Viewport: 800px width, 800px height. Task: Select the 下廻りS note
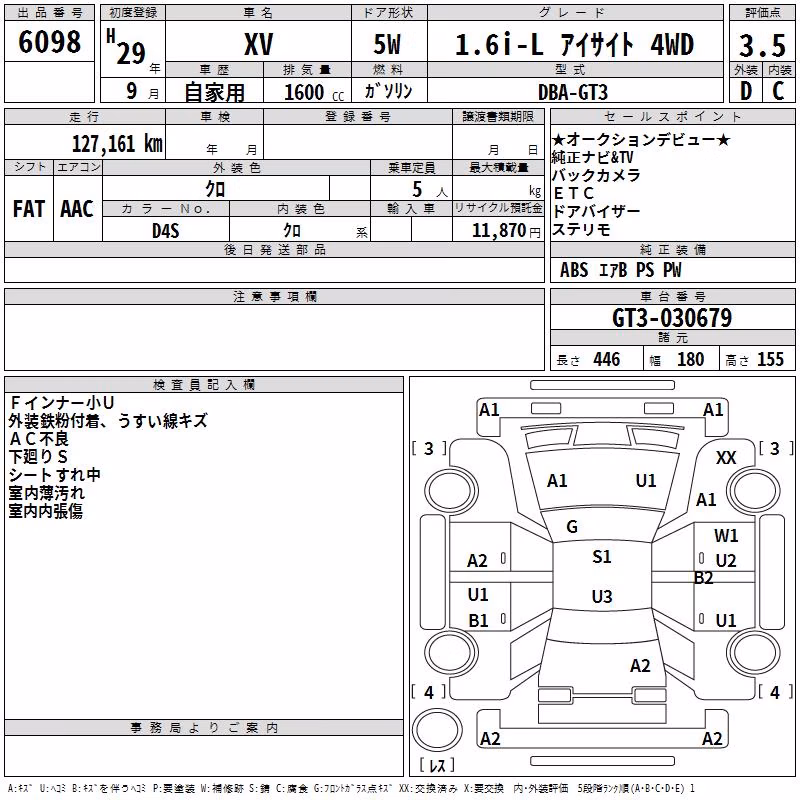[x=38, y=457]
